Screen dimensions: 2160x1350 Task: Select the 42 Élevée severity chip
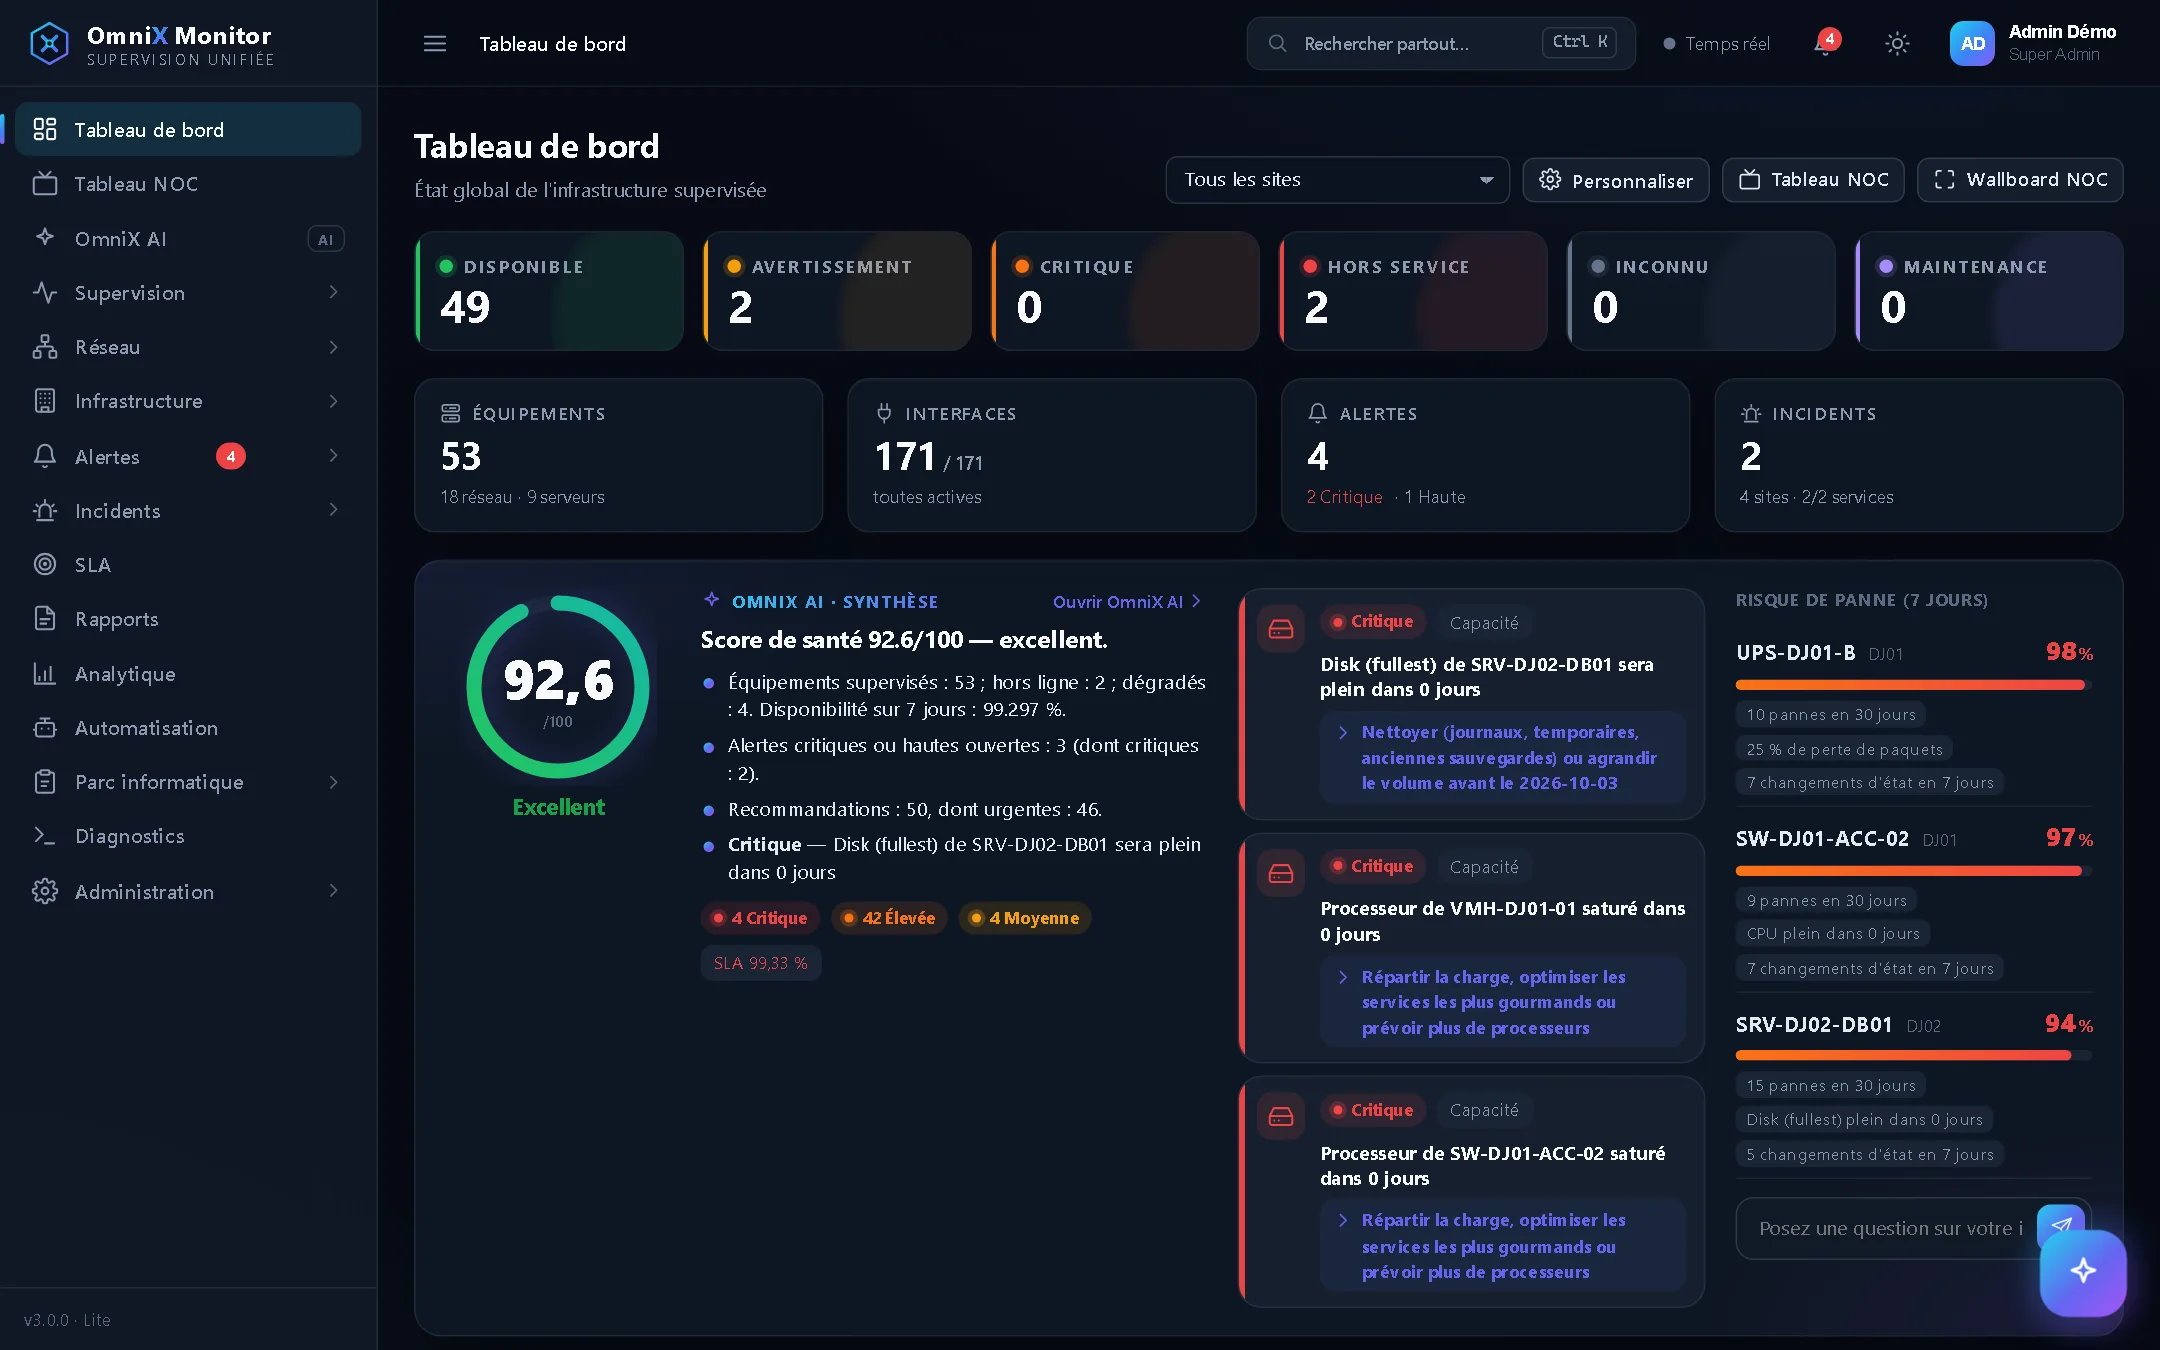point(889,918)
